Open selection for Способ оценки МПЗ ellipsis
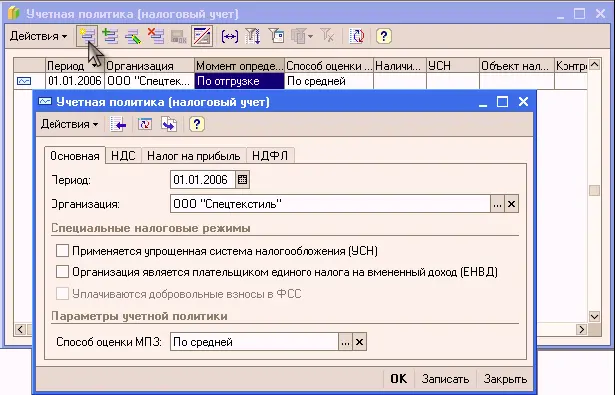 coord(345,342)
